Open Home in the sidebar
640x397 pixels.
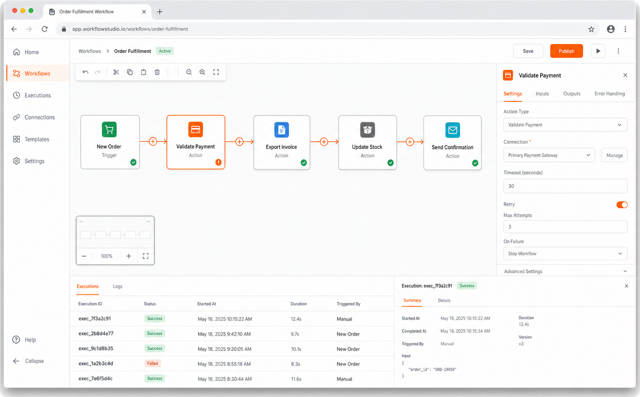tap(26, 52)
